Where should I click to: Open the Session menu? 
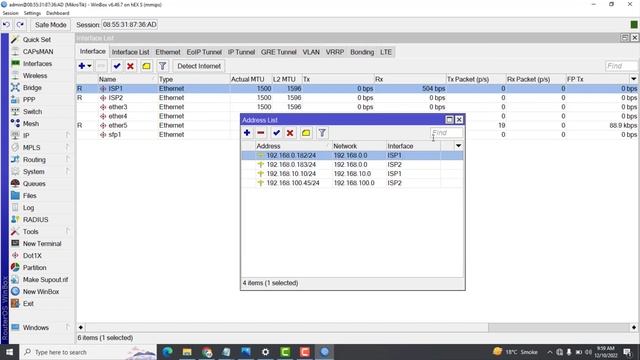point(10,13)
